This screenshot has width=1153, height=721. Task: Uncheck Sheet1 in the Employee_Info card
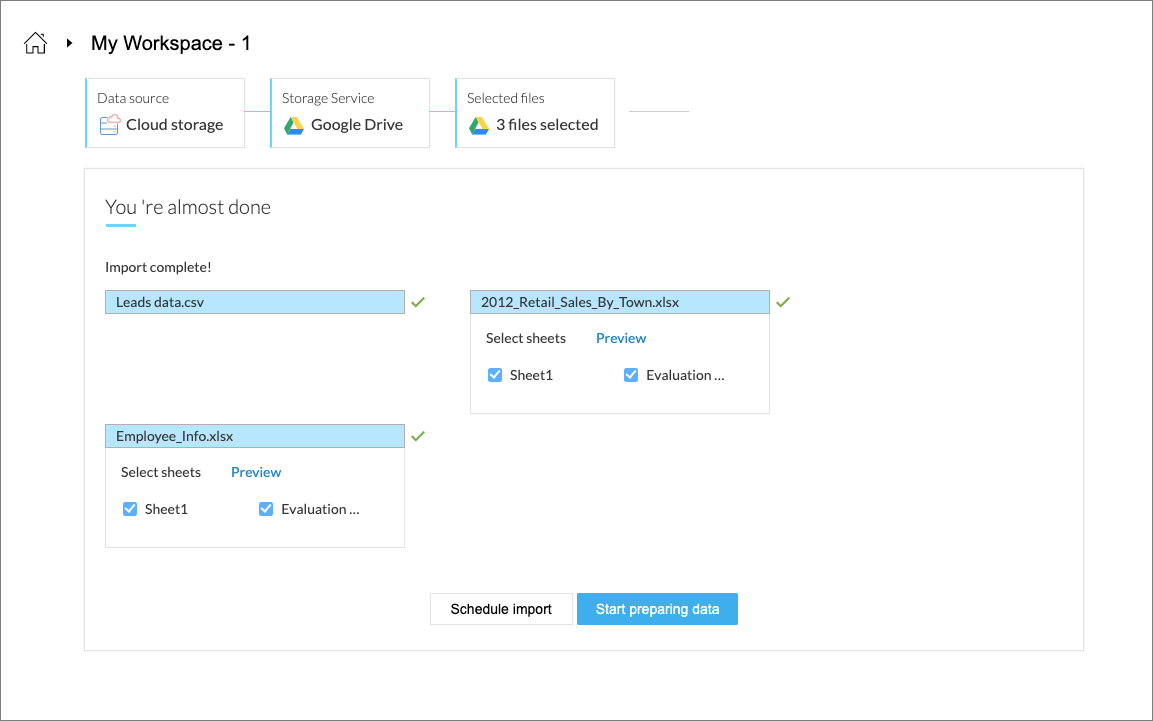(130, 508)
